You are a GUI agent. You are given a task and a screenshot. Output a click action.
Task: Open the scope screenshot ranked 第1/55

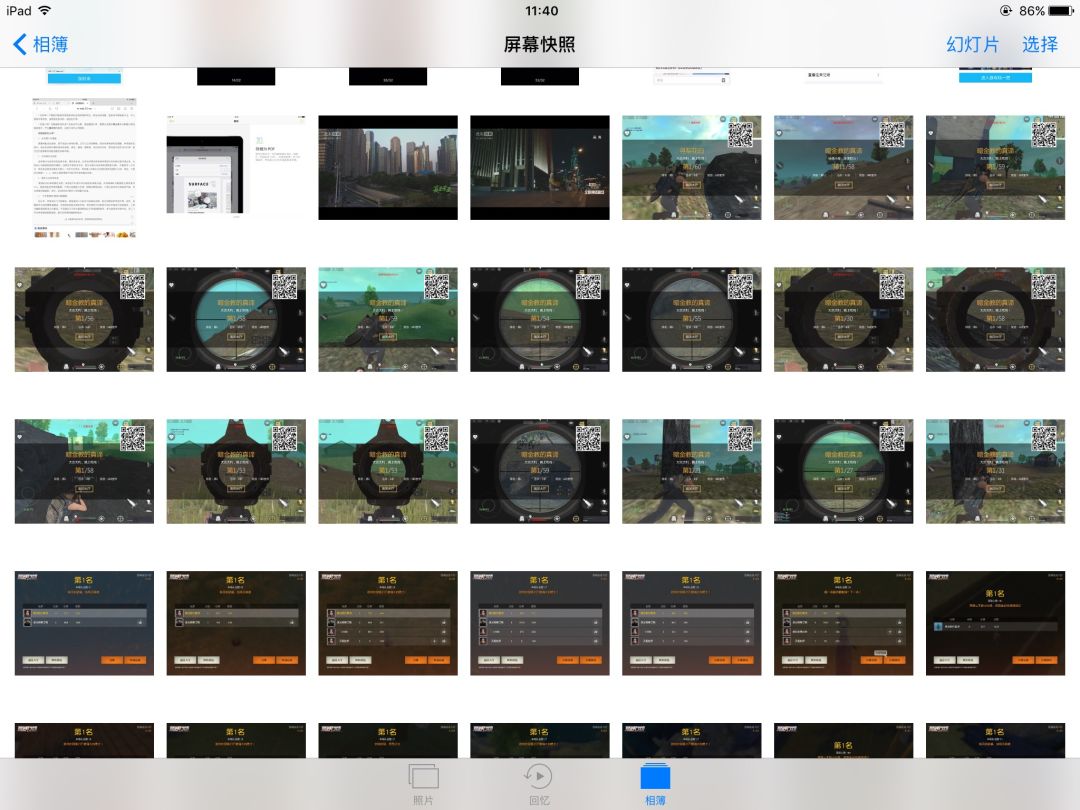692,320
